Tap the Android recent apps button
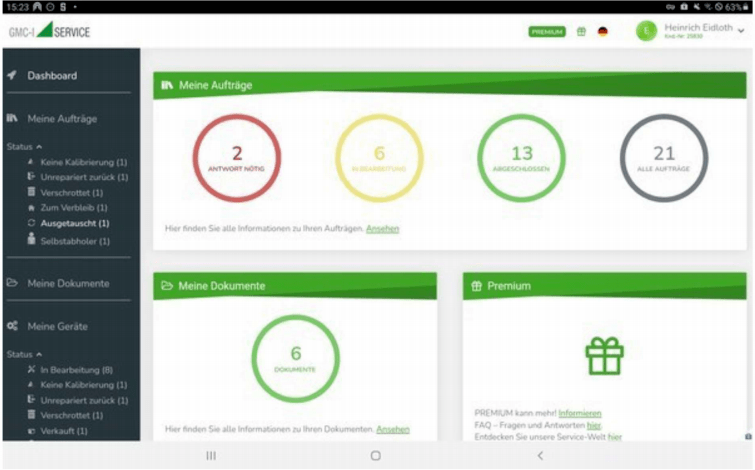755x470 pixels. [211, 455]
